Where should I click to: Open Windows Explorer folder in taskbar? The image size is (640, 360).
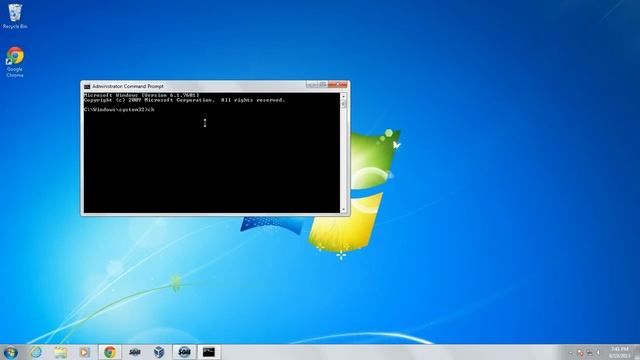60,352
